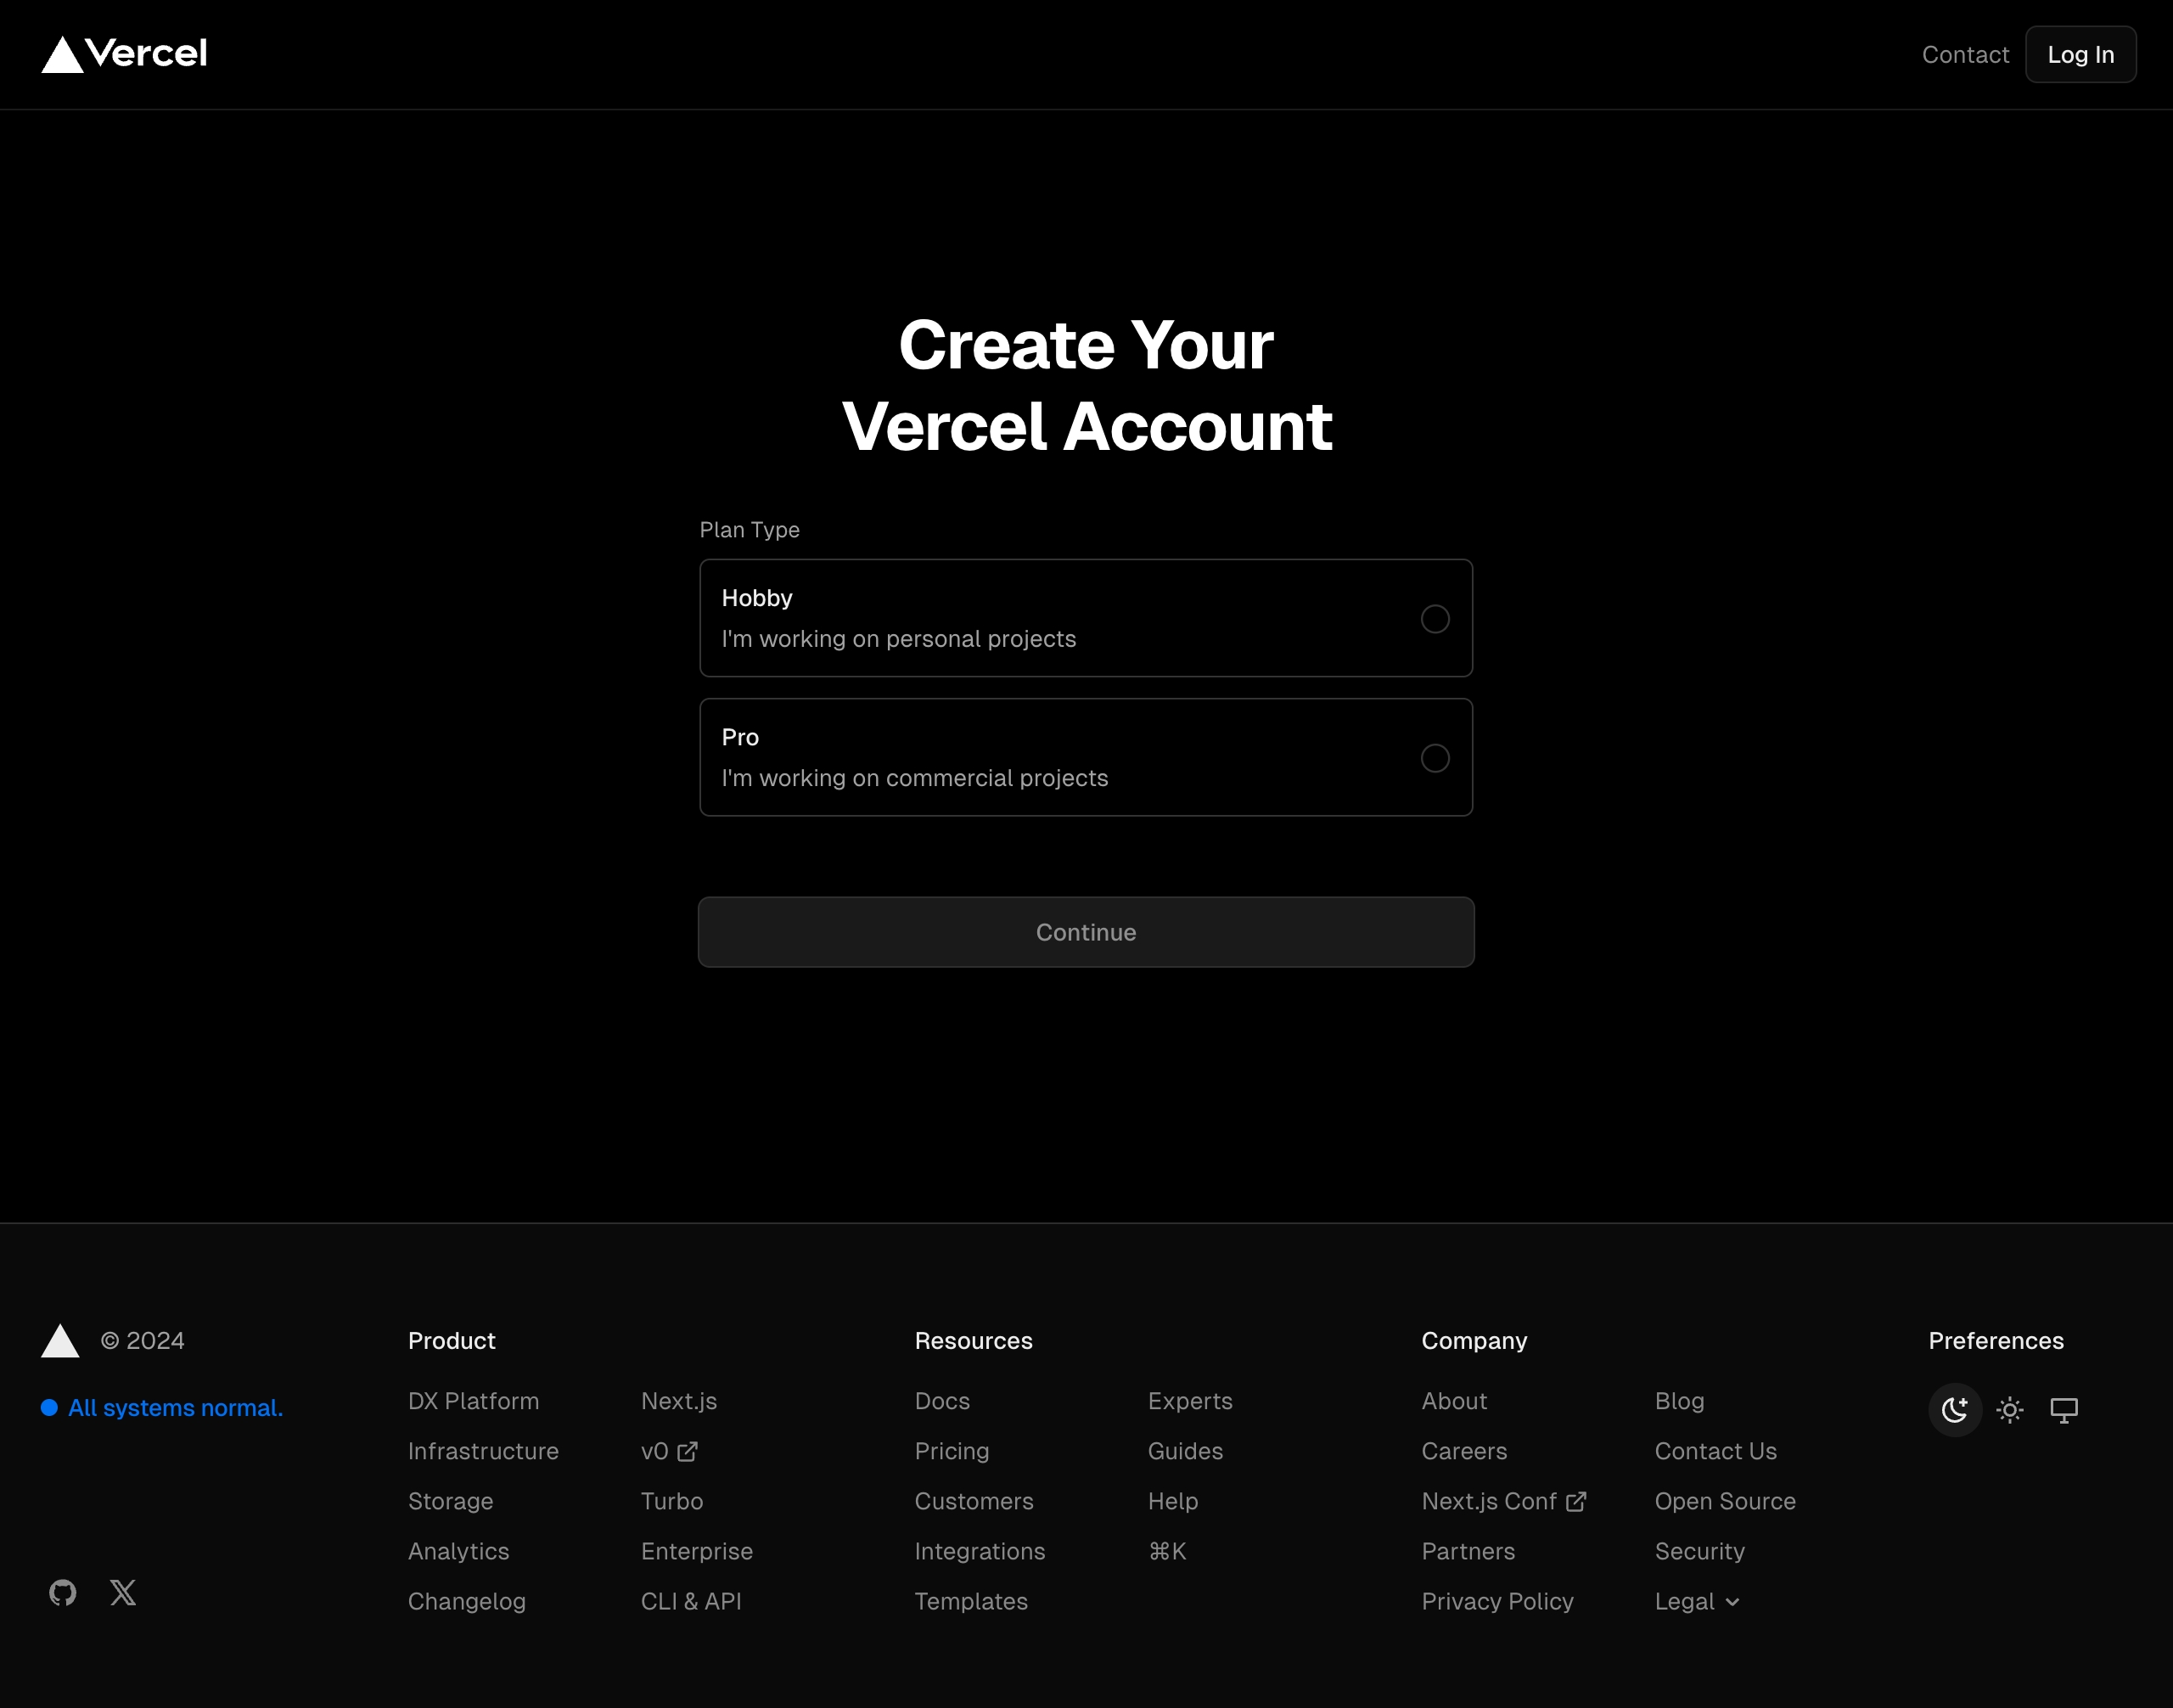Click the Vercel logo in the header
Screen dimensions: 2173x1708
[124, 54]
